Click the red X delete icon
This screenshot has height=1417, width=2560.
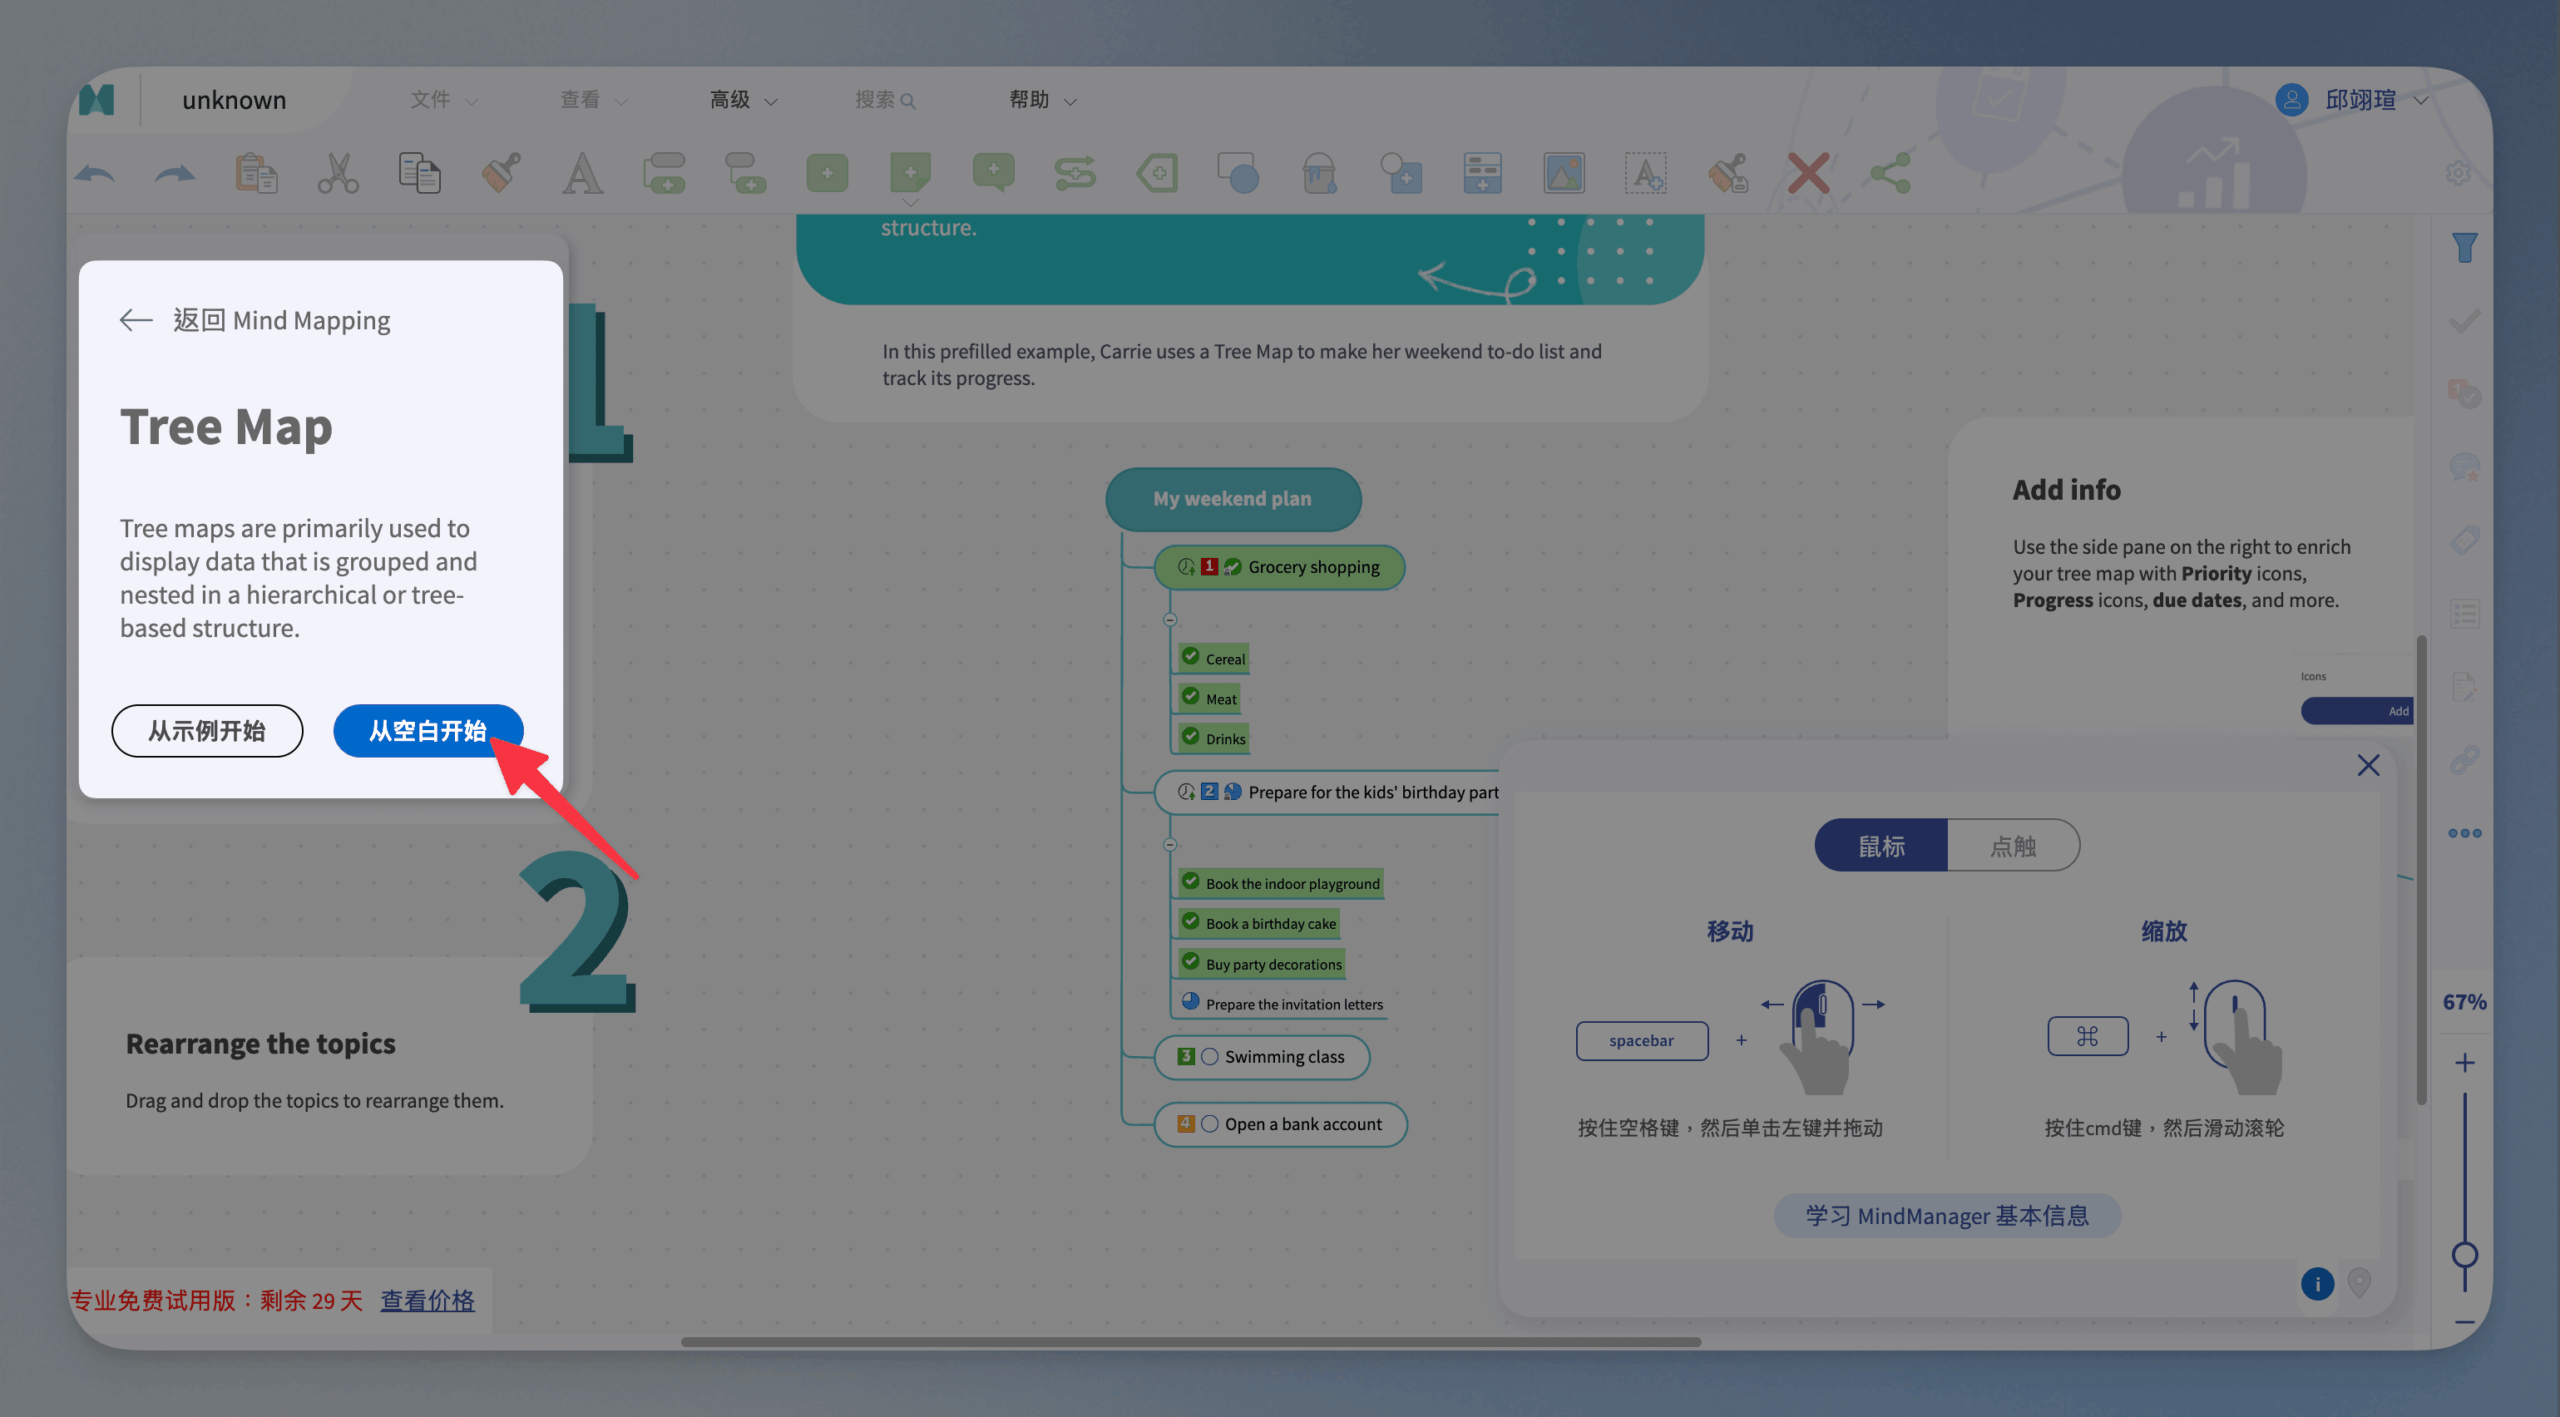tap(1808, 174)
